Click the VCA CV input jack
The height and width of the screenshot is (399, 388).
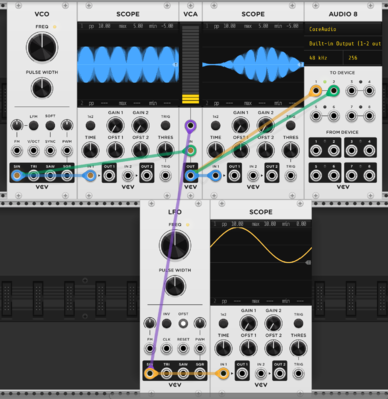(x=190, y=126)
